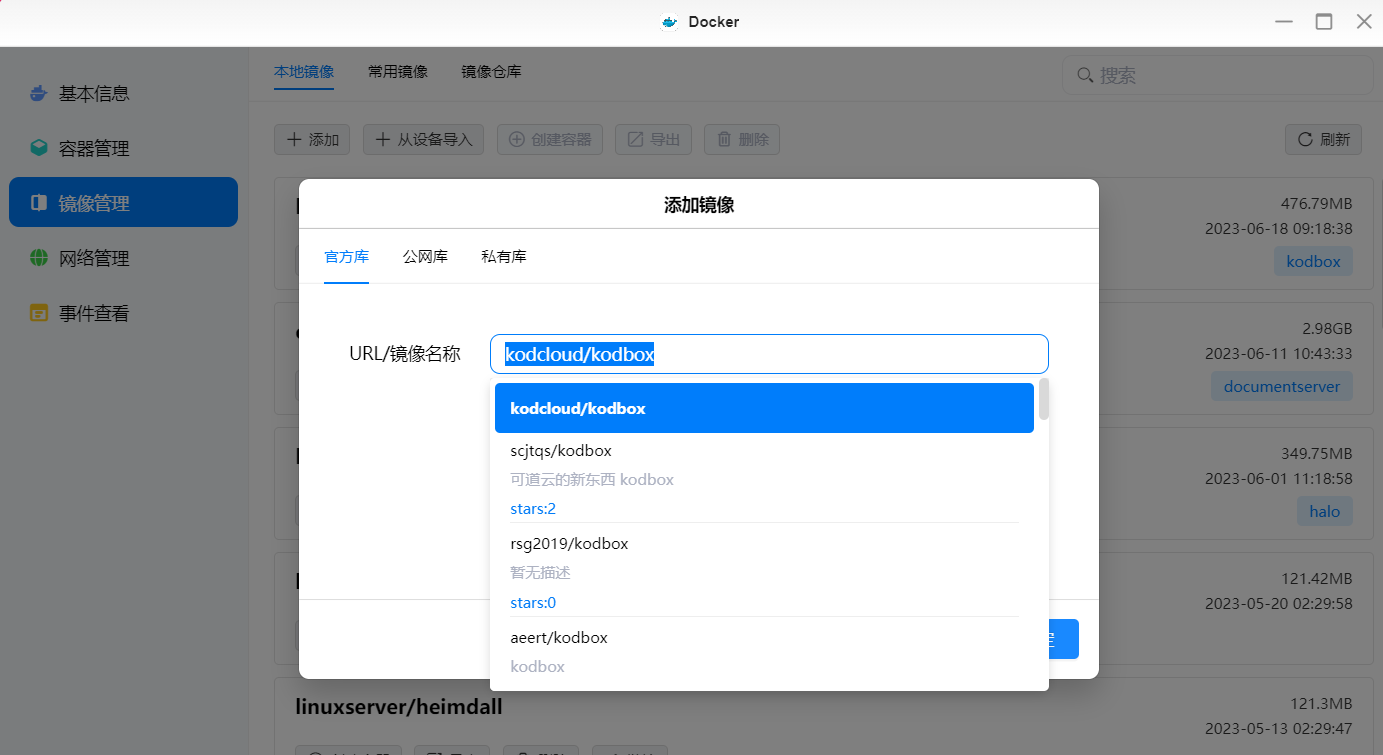The width and height of the screenshot is (1383, 755).
Task: Switch to 镜像仓库 tab
Action: 491,72
